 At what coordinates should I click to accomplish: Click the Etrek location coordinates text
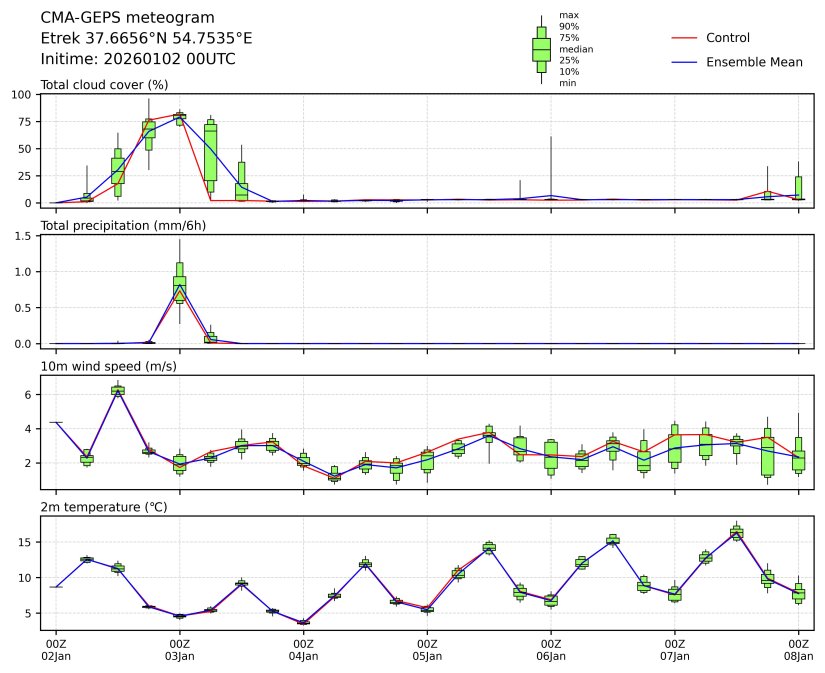(146, 38)
